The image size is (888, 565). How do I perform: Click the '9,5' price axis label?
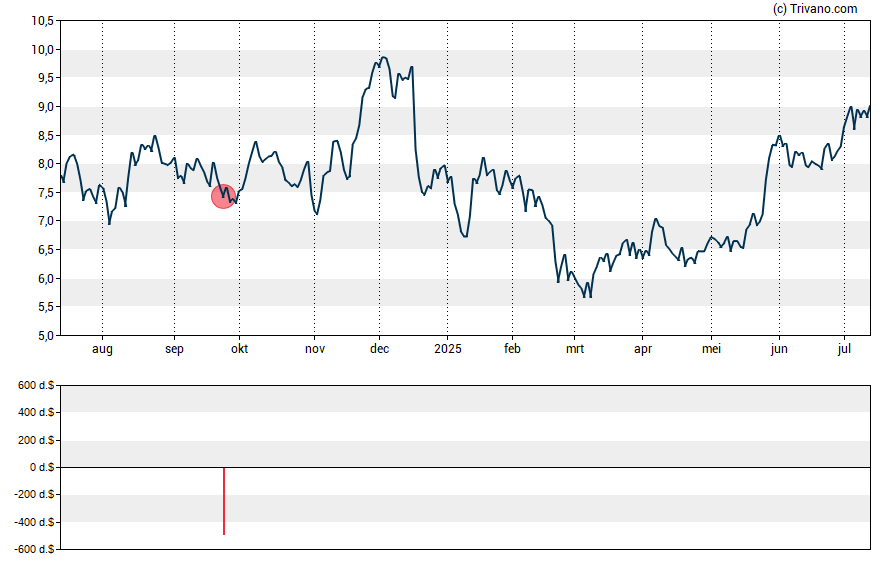[x=45, y=78]
